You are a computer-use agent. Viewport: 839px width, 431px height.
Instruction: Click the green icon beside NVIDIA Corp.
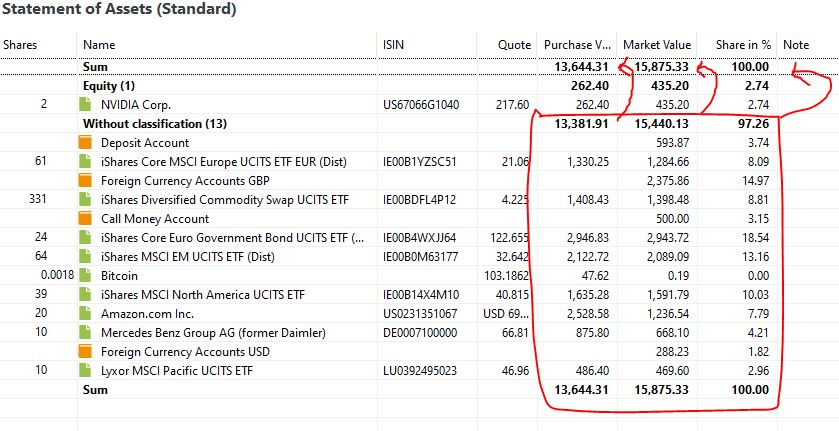(86, 104)
